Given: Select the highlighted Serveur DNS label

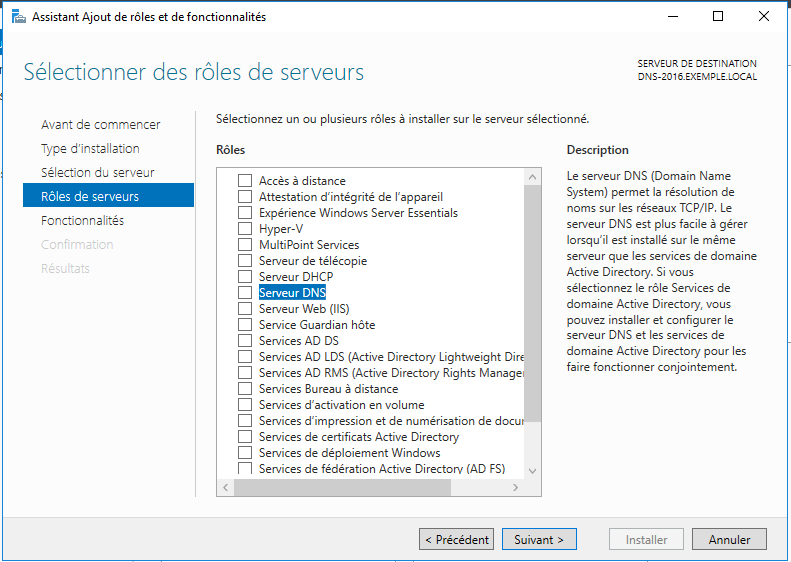Looking at the screenshot, I should (292, 293).
